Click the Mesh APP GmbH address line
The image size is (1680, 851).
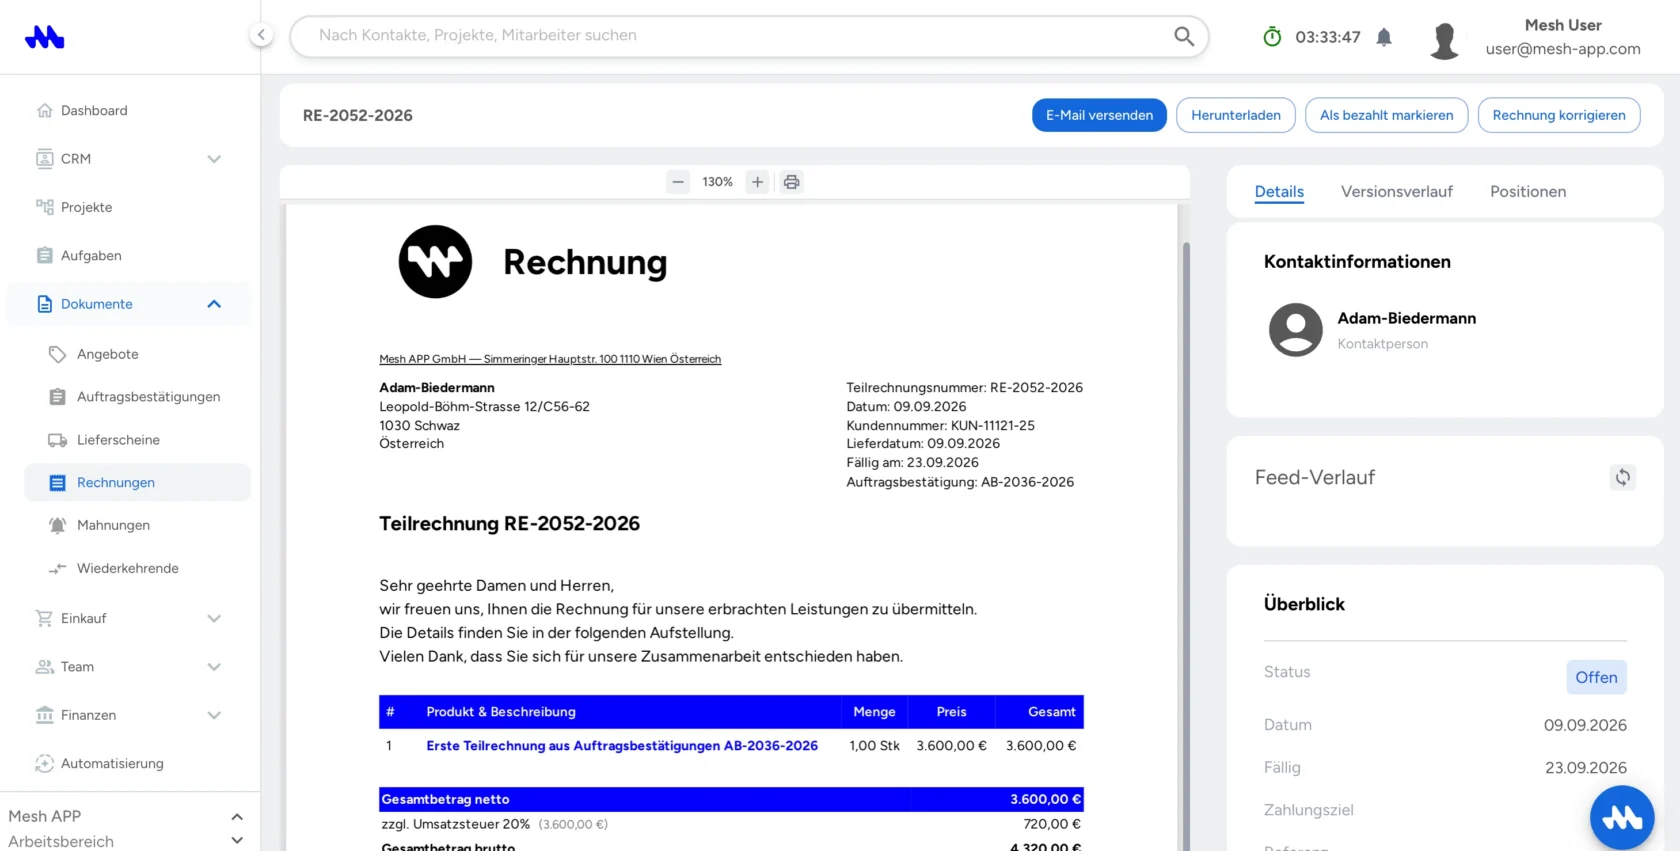pos(550,359)
